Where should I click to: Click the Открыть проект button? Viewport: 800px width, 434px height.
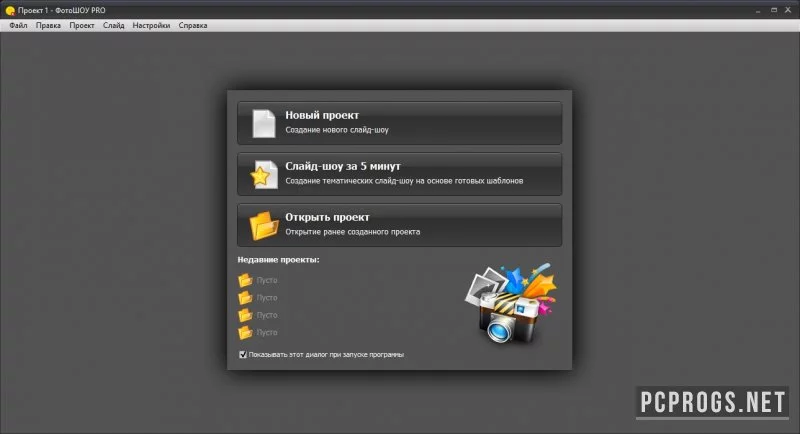pos(399,225)
